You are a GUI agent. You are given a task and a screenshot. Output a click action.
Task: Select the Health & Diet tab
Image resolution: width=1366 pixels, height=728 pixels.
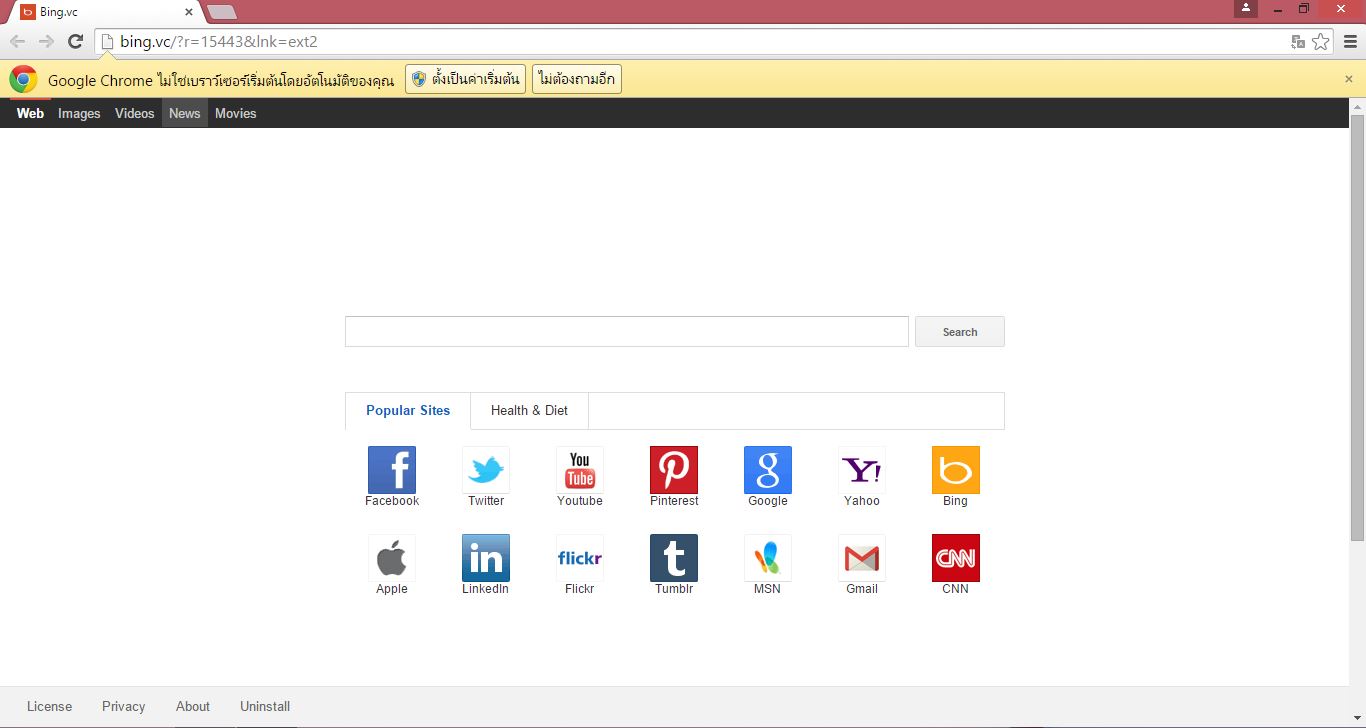(x=529, y=411)
